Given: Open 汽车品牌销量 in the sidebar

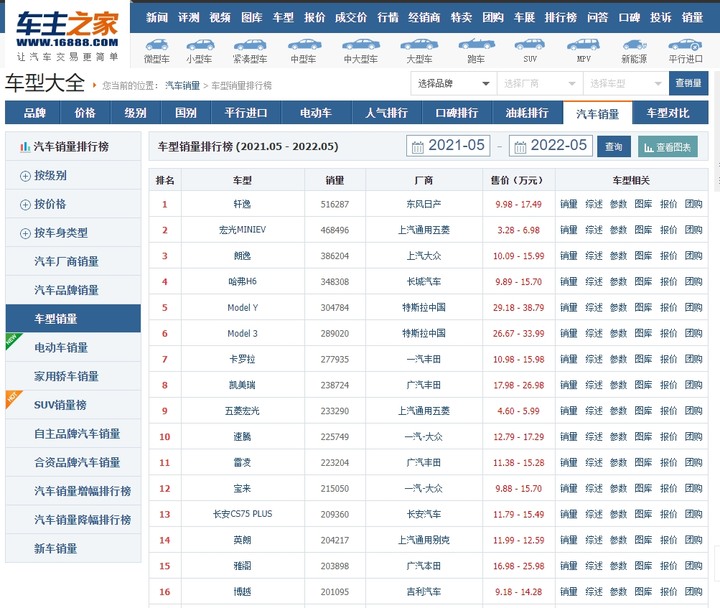Looking at the screenshot, I should pos(67,290).
